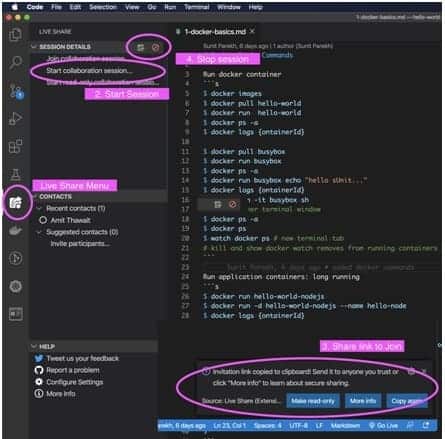Open the Testing flask icon view

point(15,174)
